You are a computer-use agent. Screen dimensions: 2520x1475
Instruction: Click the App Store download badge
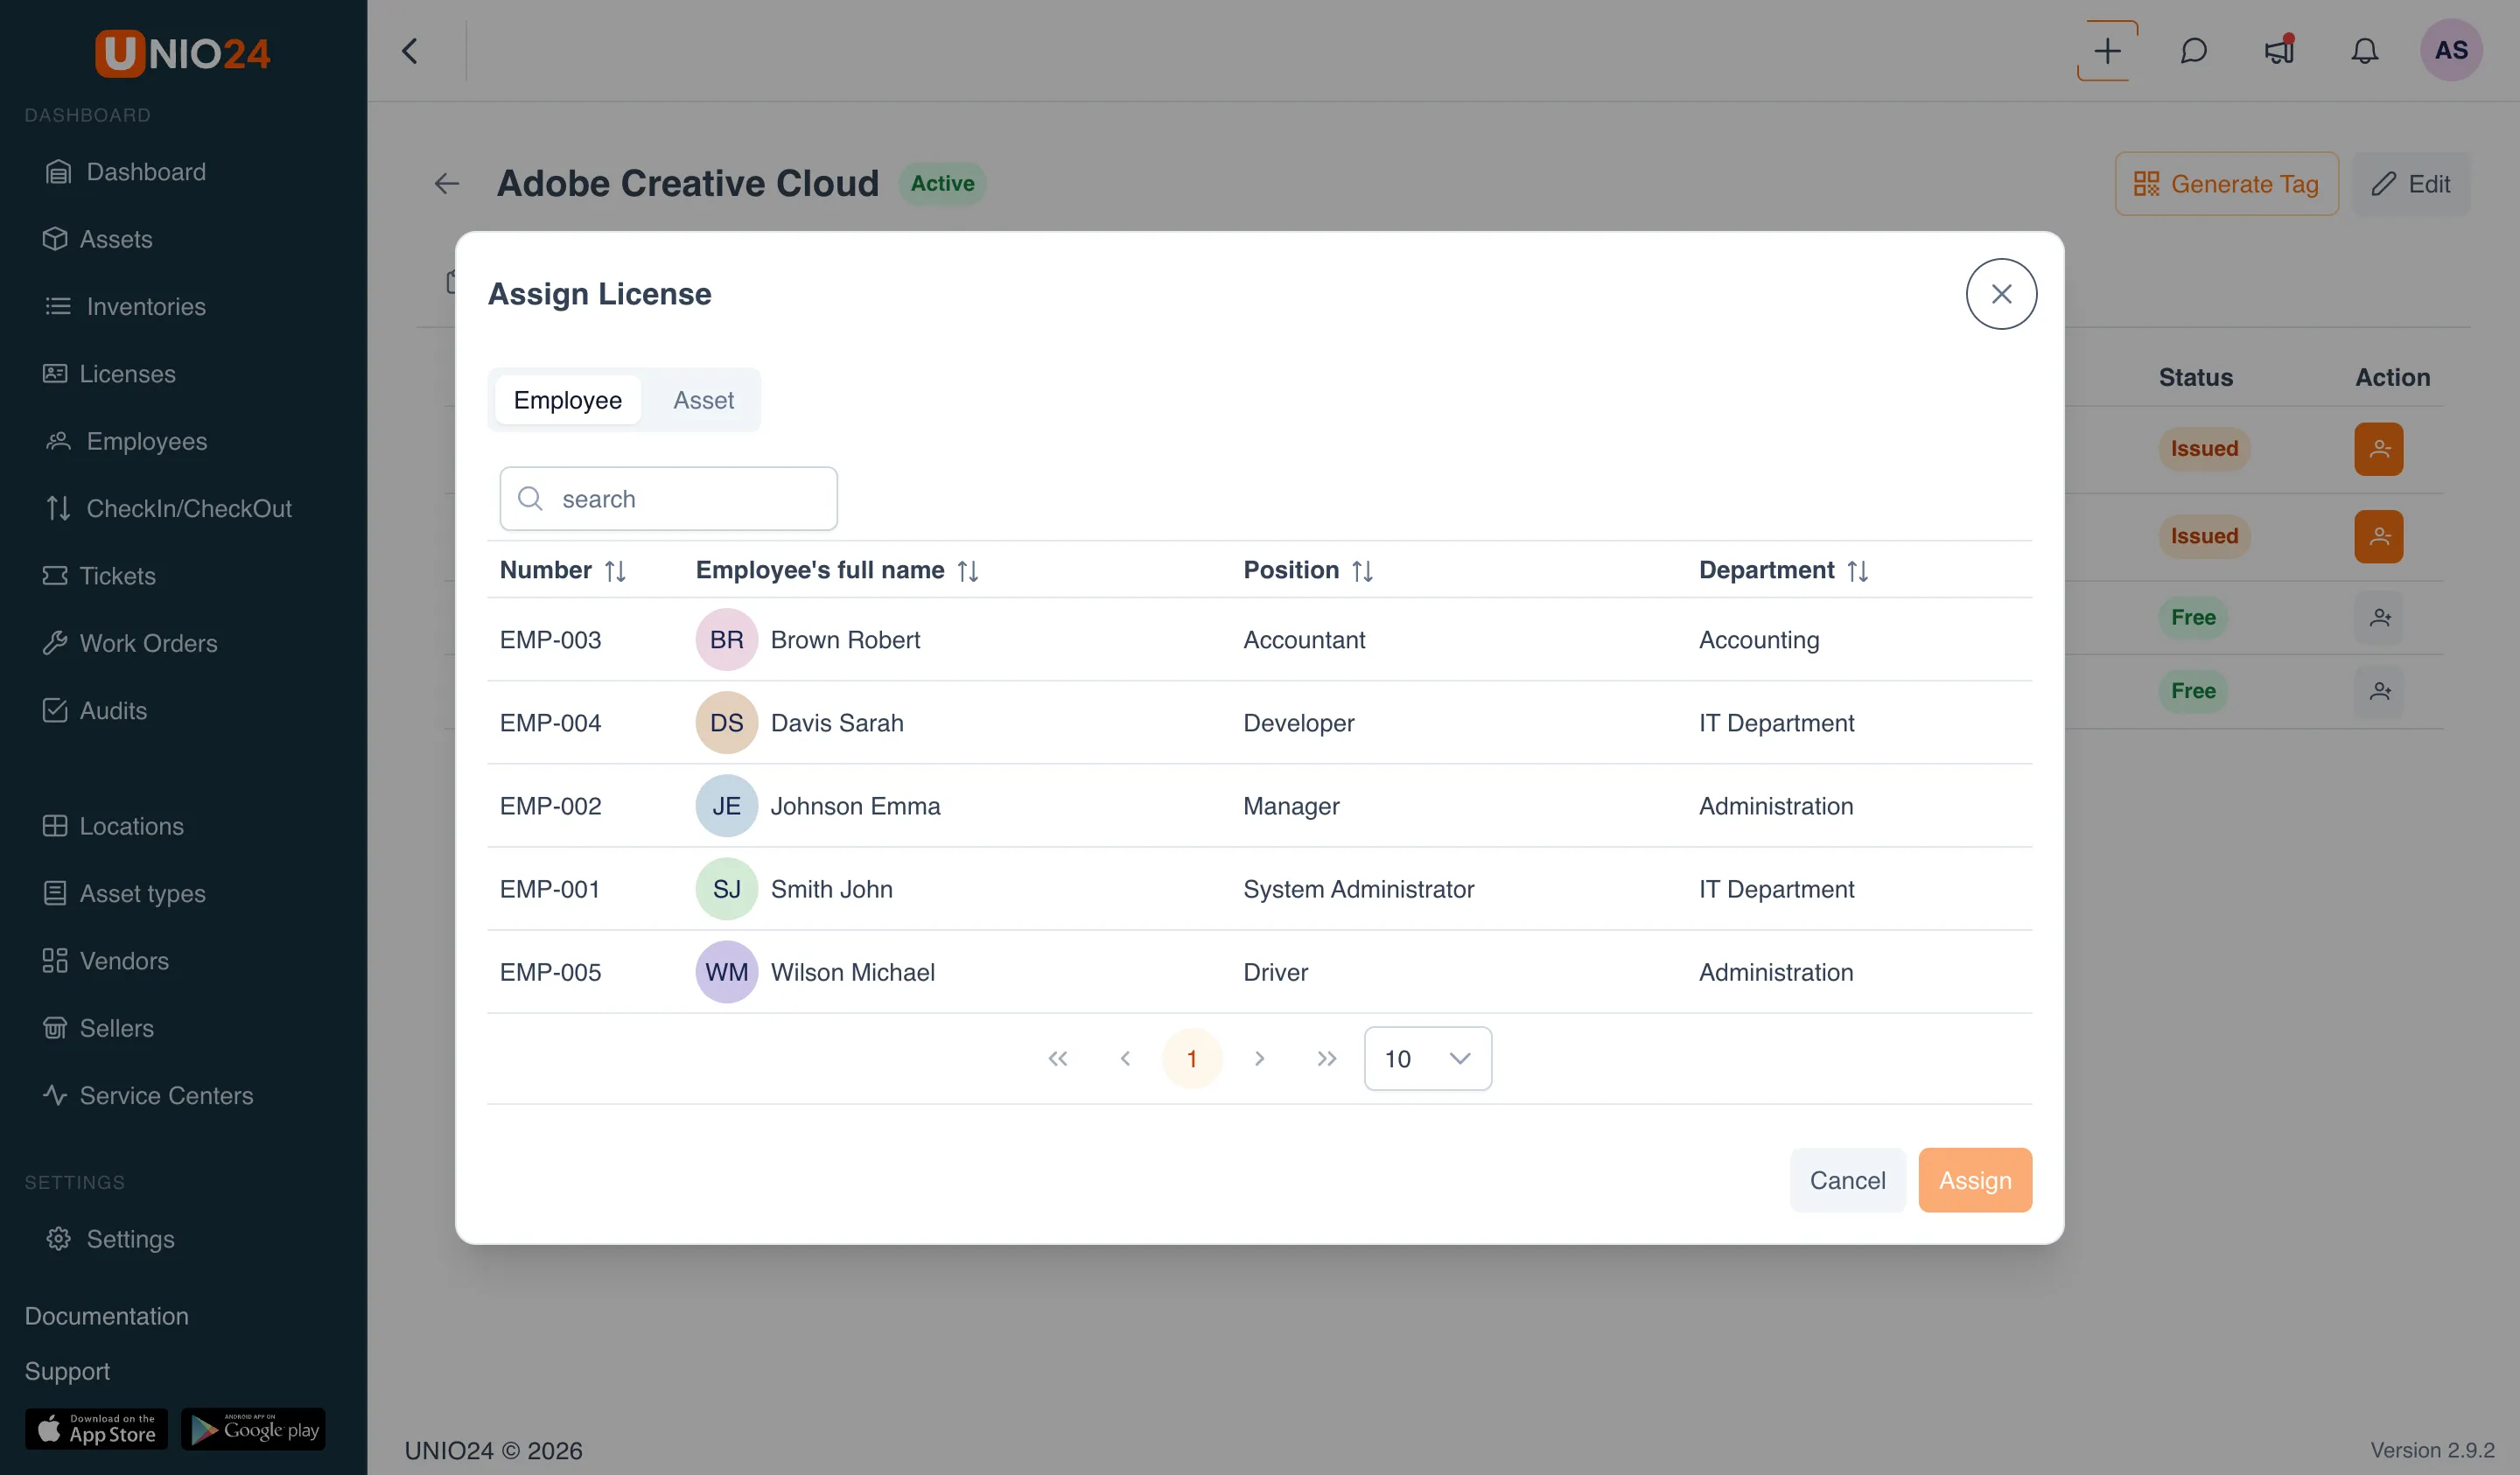[x=96, y=1429]
